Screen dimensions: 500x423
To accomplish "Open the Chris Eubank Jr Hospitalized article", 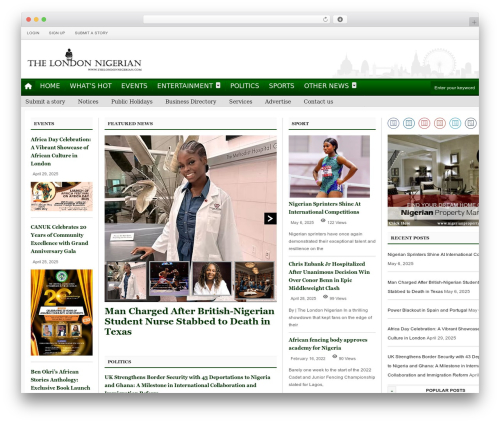I will pyautogui.click(x=329, y=276).
